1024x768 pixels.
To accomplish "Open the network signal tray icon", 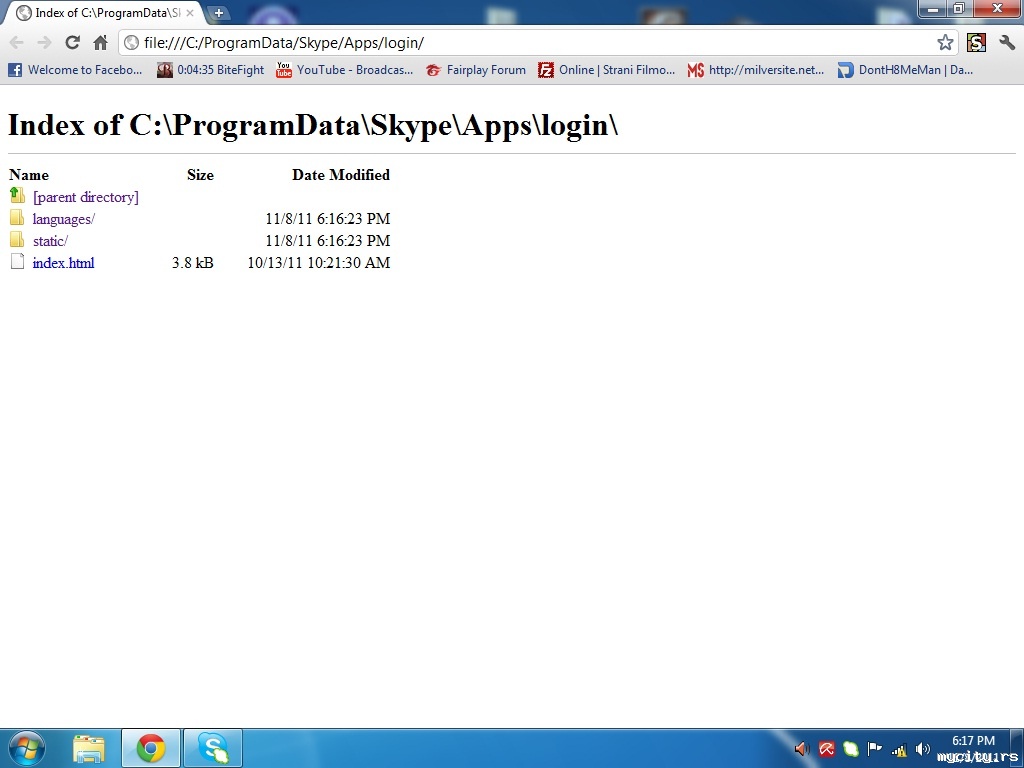I will click(x=899, y=750).
